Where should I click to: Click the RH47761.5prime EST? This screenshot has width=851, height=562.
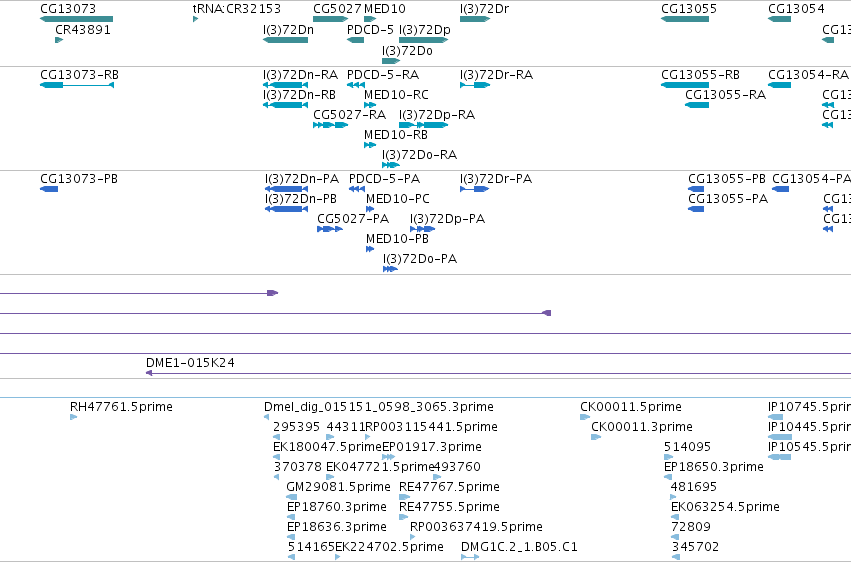pyautogui.click(x=73, y=417)
